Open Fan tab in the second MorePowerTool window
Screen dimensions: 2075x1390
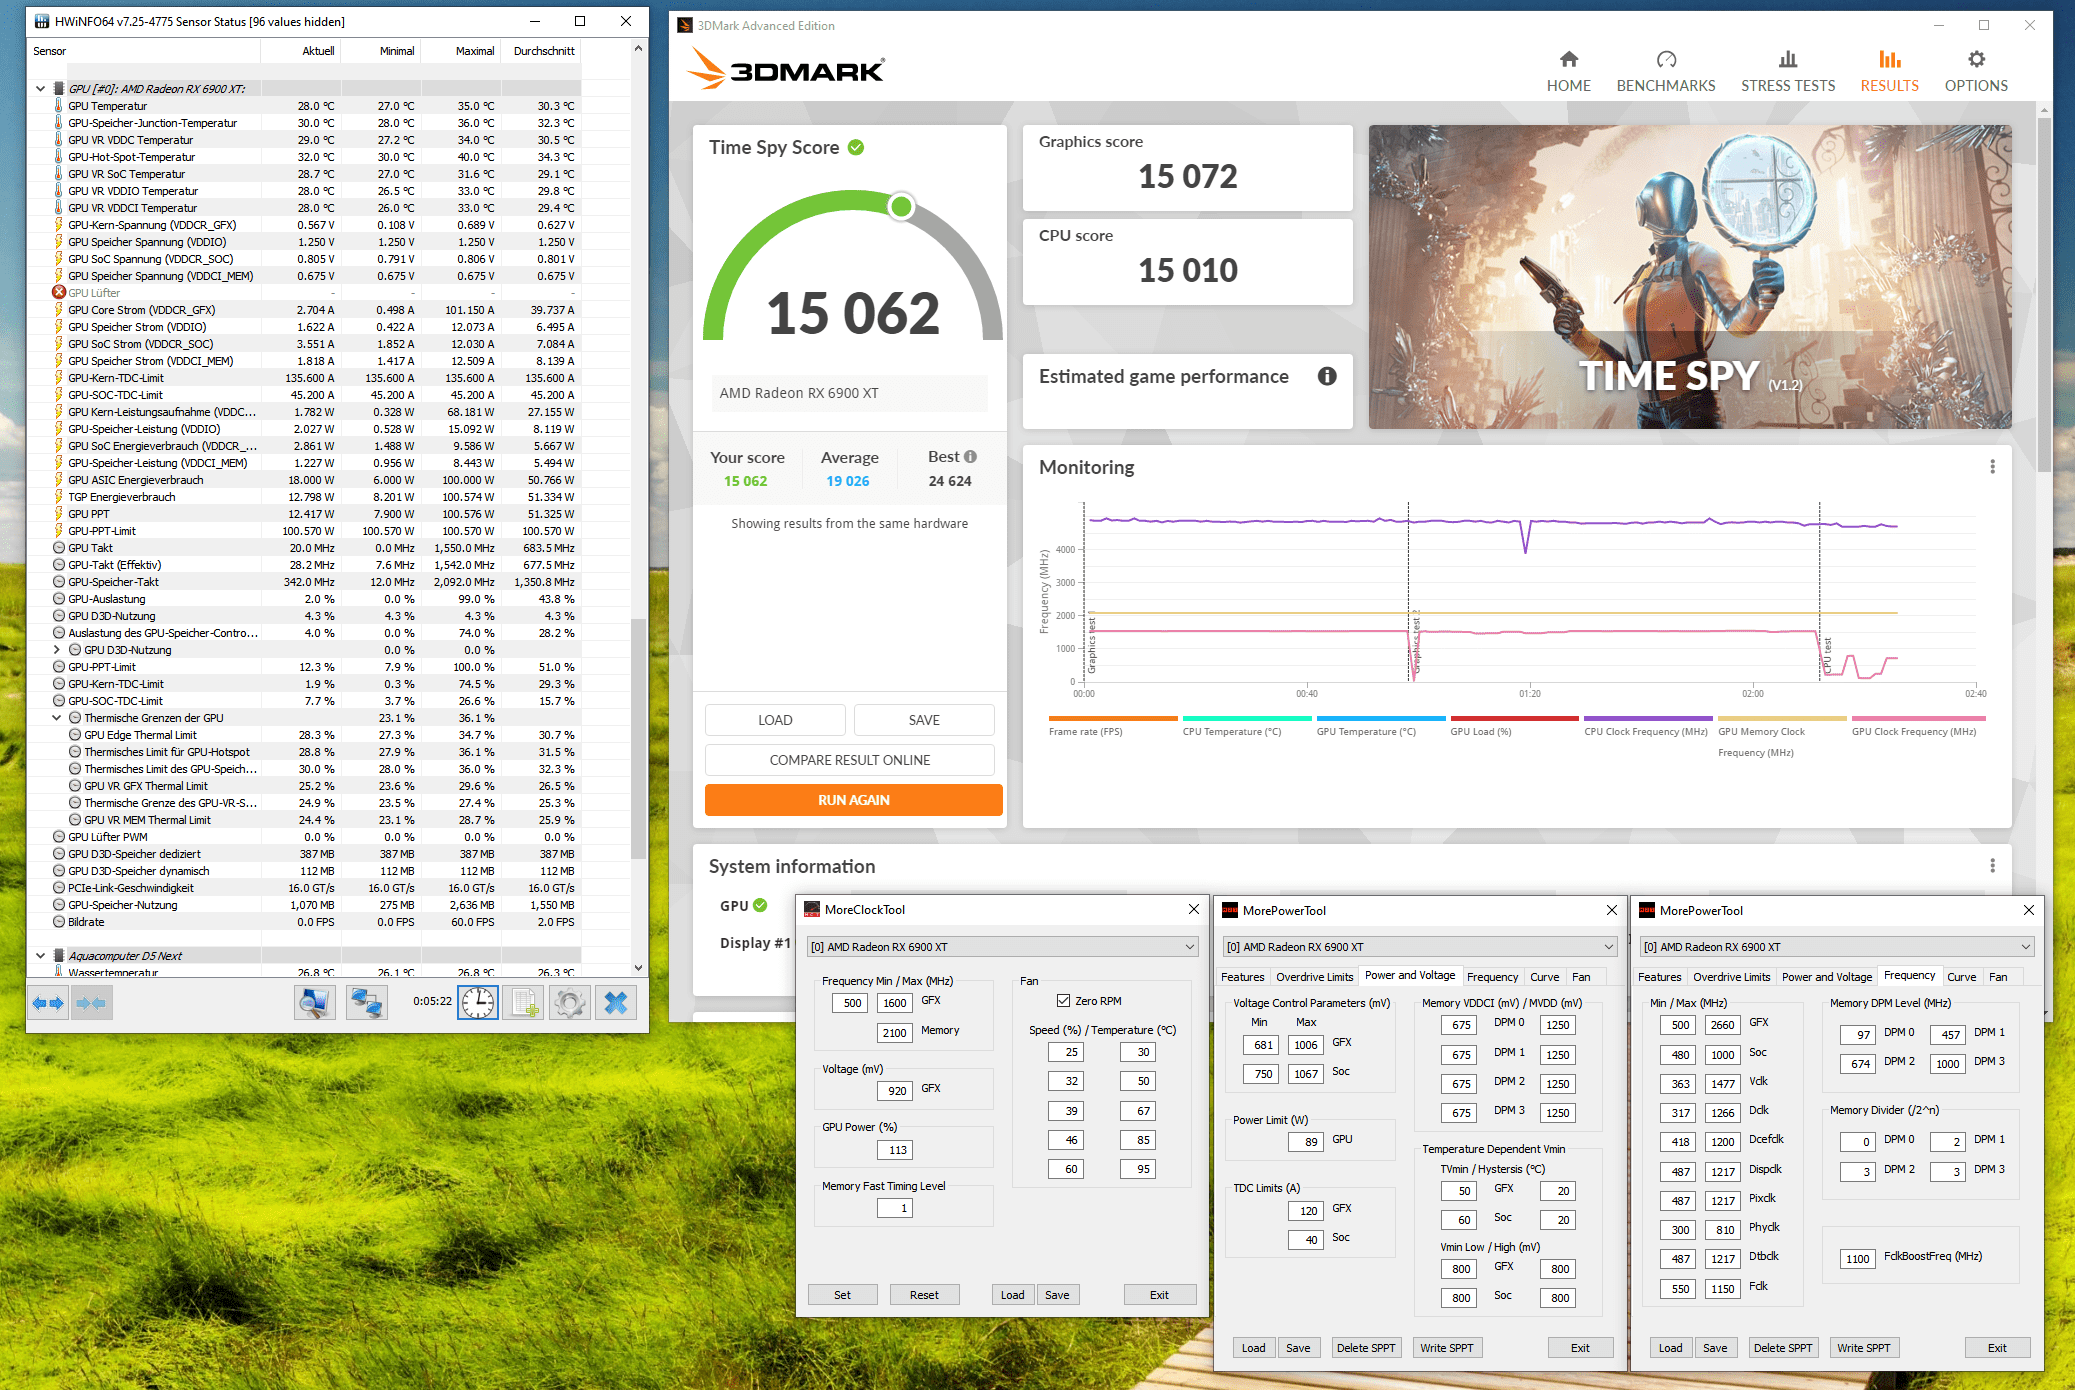1998,977
